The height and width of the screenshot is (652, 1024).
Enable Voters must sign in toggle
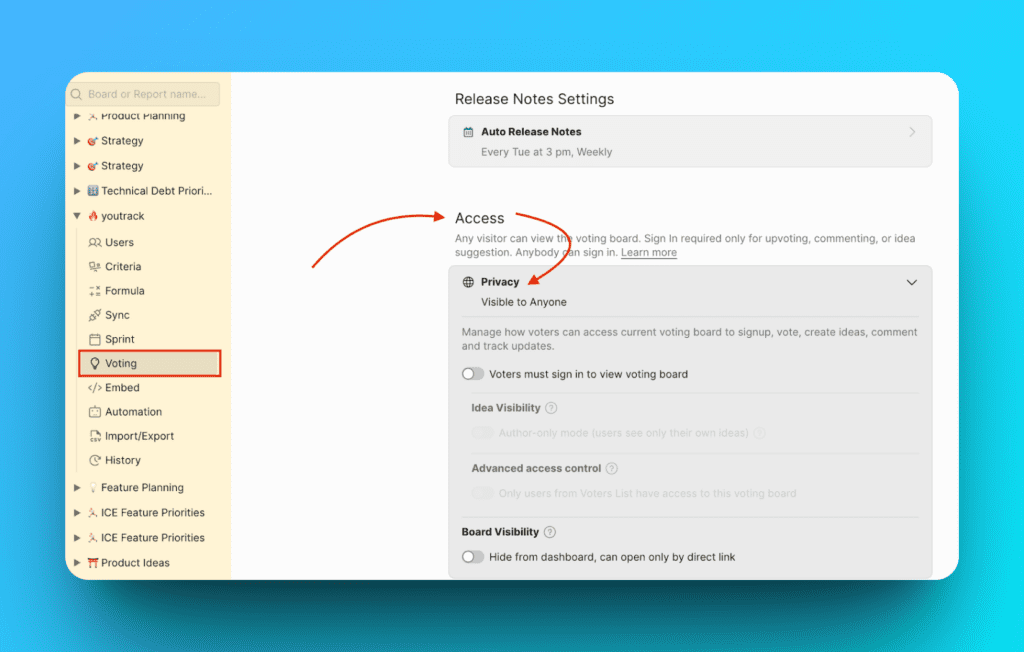click(x=473, y=374)
